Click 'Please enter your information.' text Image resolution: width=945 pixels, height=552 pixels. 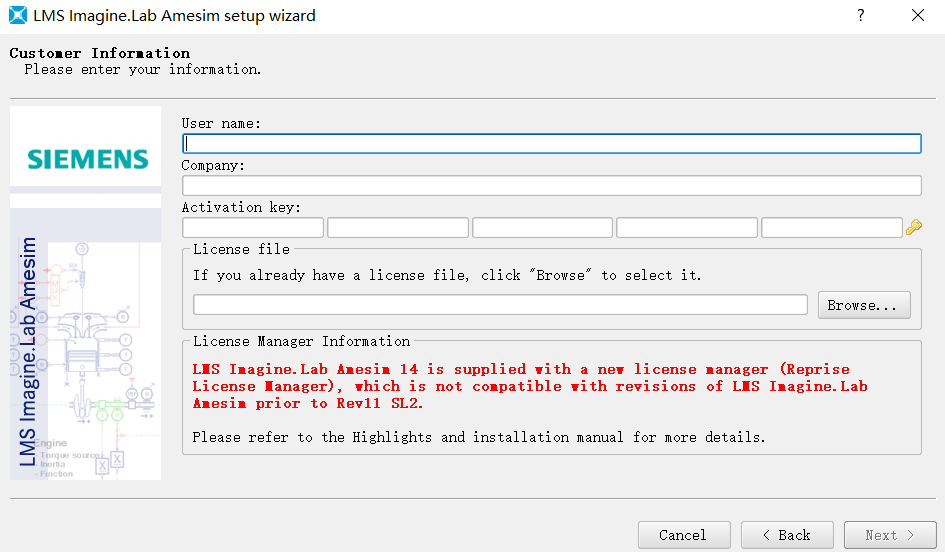pyautogui.click(x=143, y=69)
